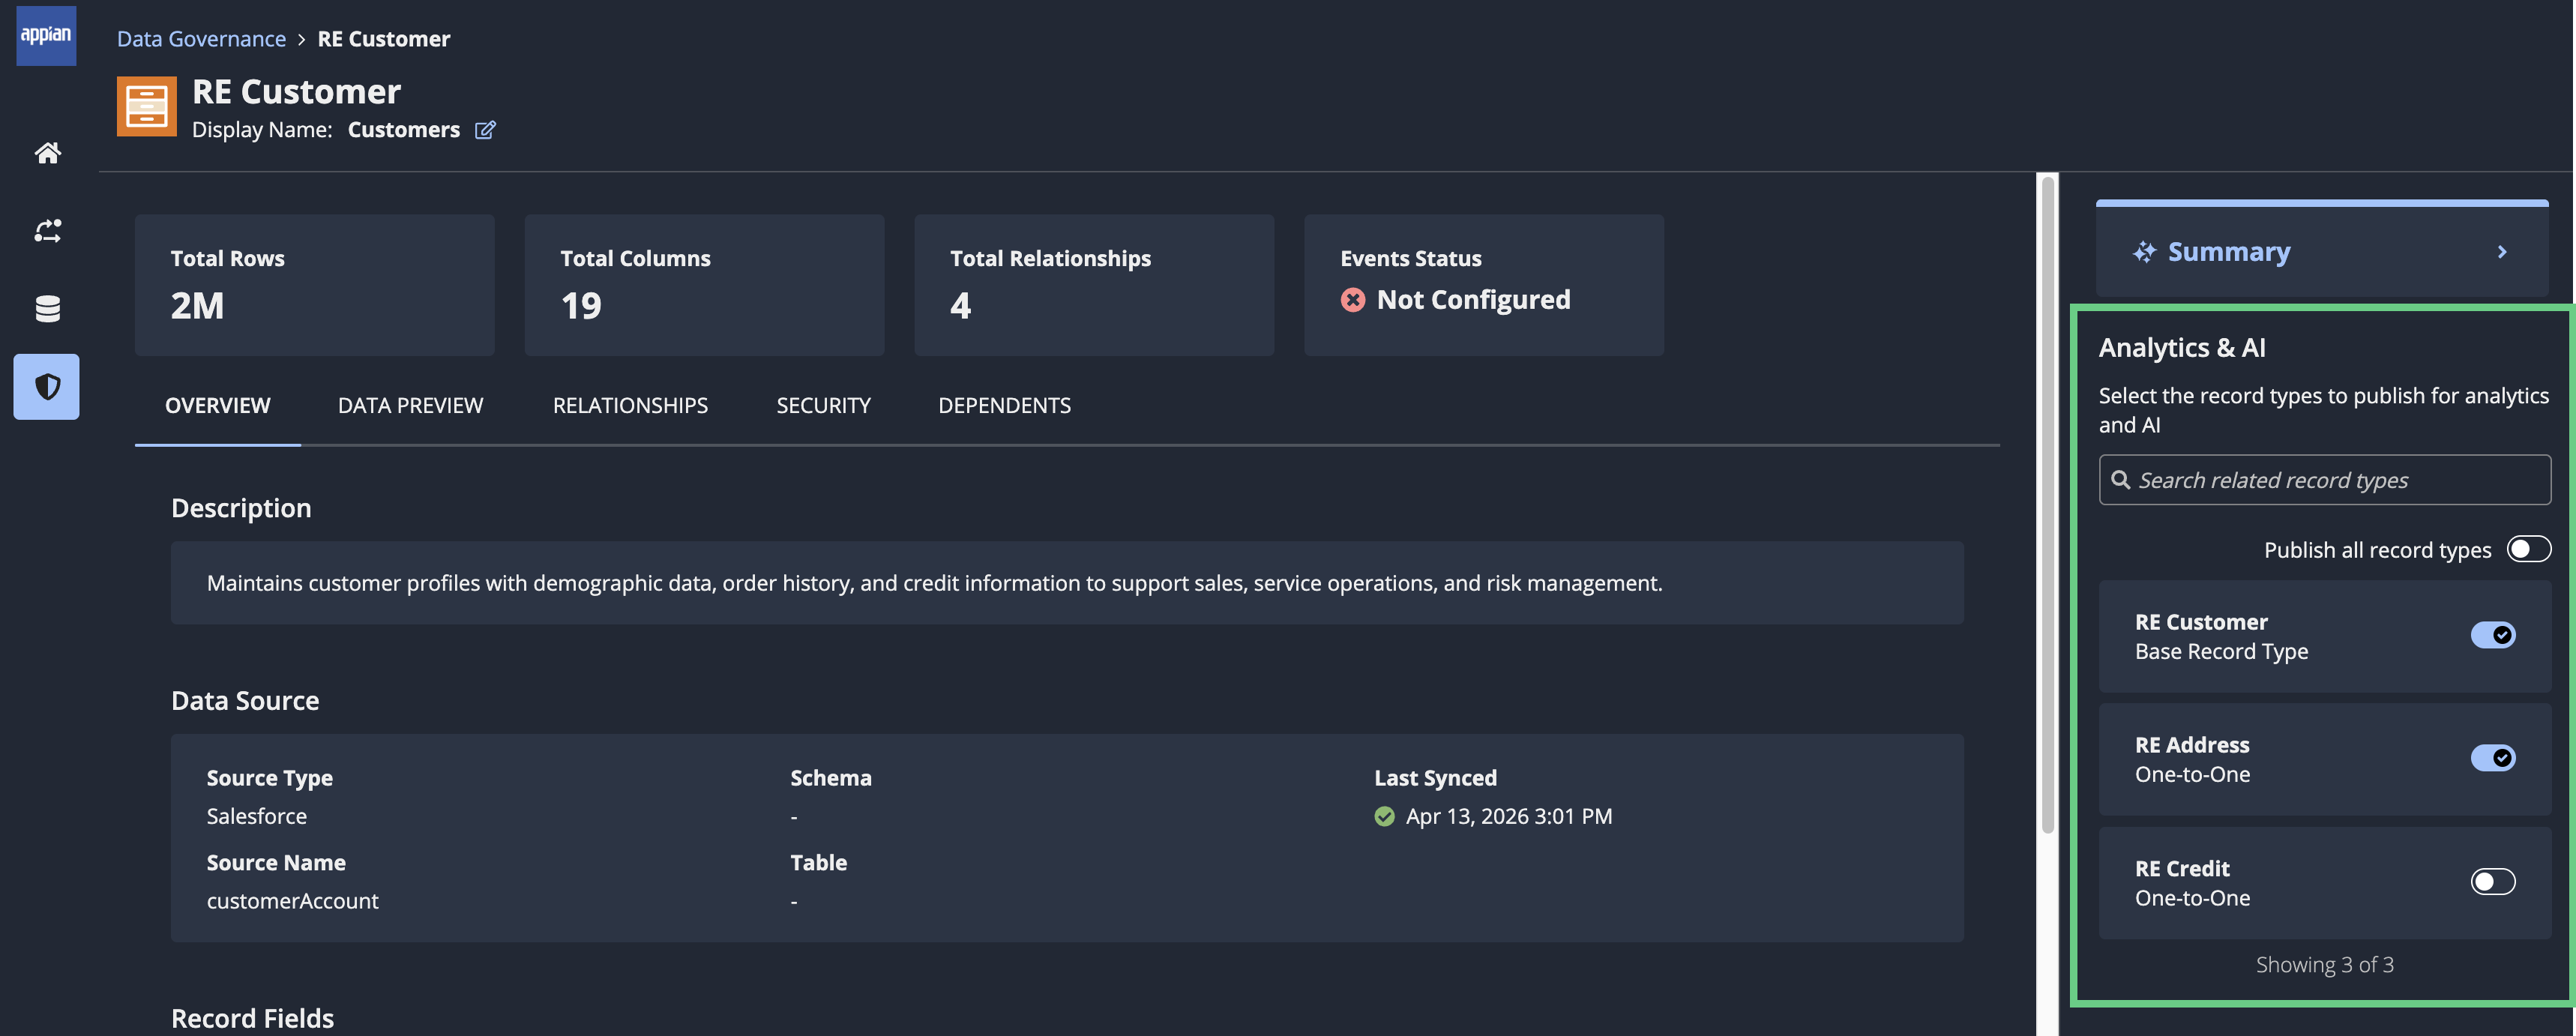Click the description paragraph about customer profiles

pos(935,583)
